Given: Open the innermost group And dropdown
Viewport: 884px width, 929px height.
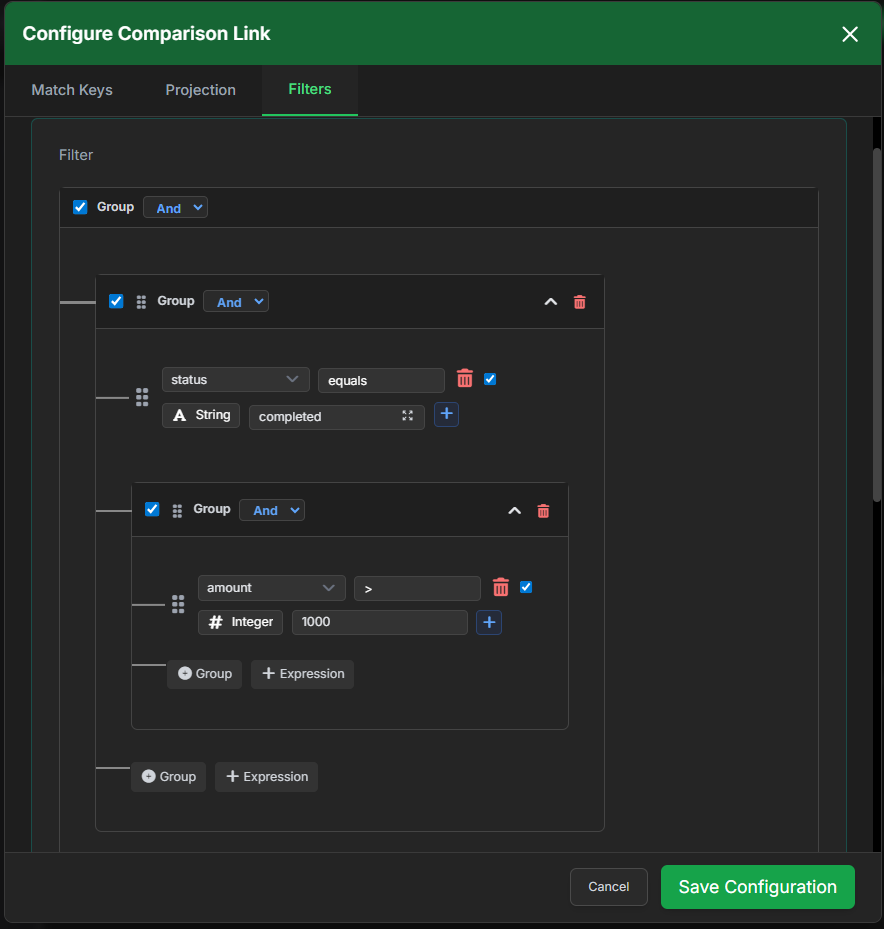Looking at the screenshot, I should [272, 510].
